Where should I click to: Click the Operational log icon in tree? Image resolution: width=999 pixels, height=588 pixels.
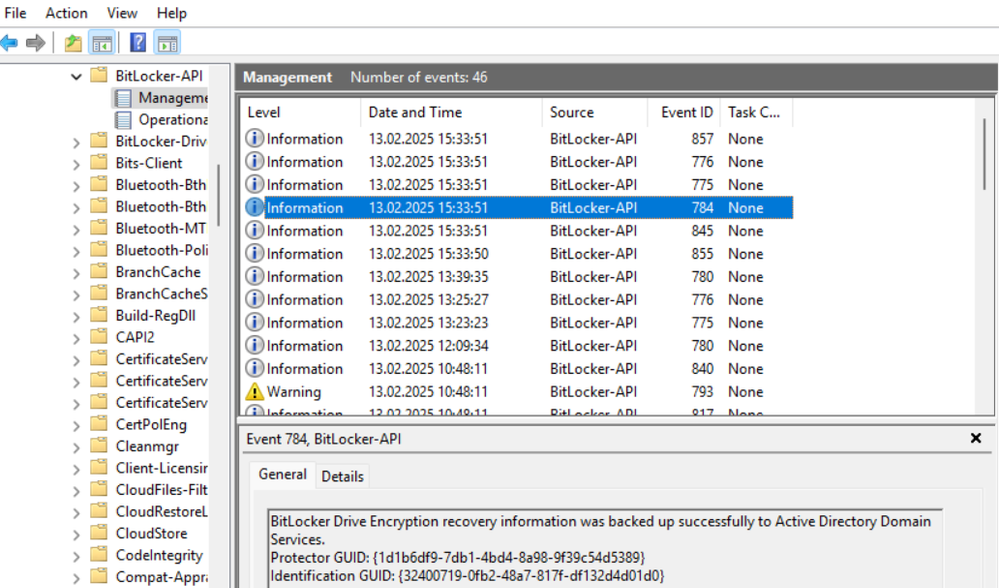click(123, 120)
